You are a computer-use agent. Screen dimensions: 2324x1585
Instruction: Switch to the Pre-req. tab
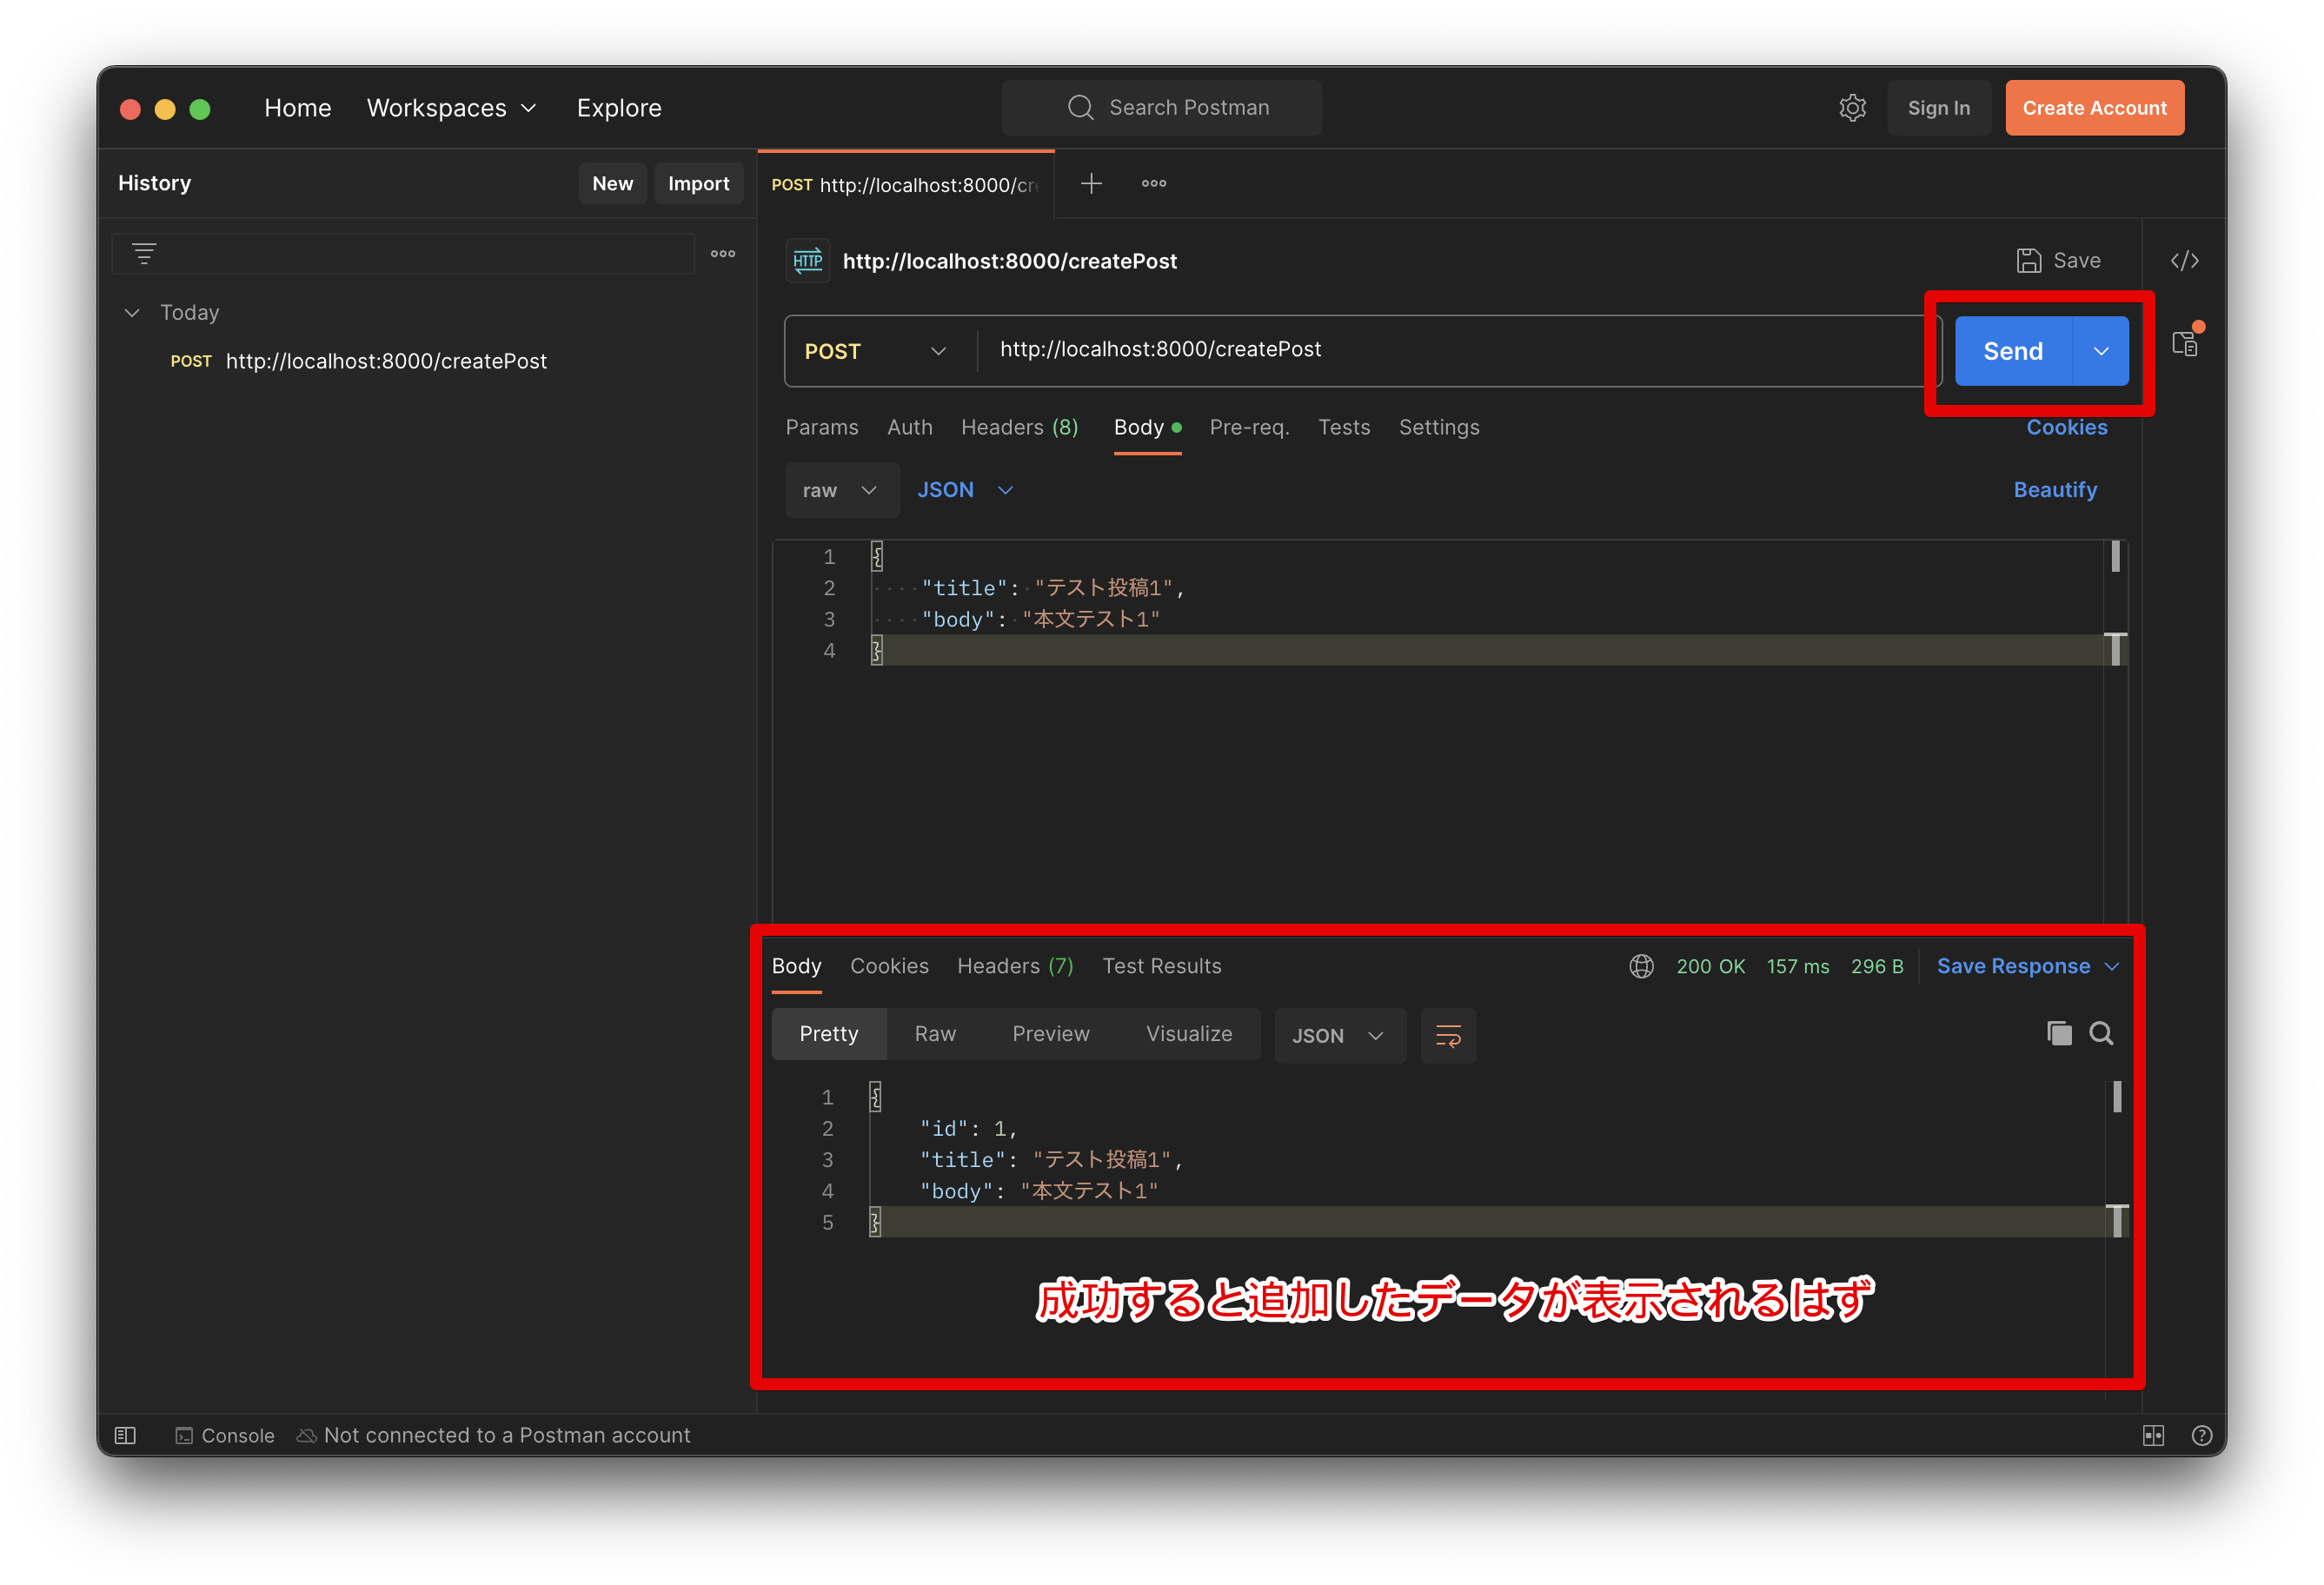(1248, 427)
